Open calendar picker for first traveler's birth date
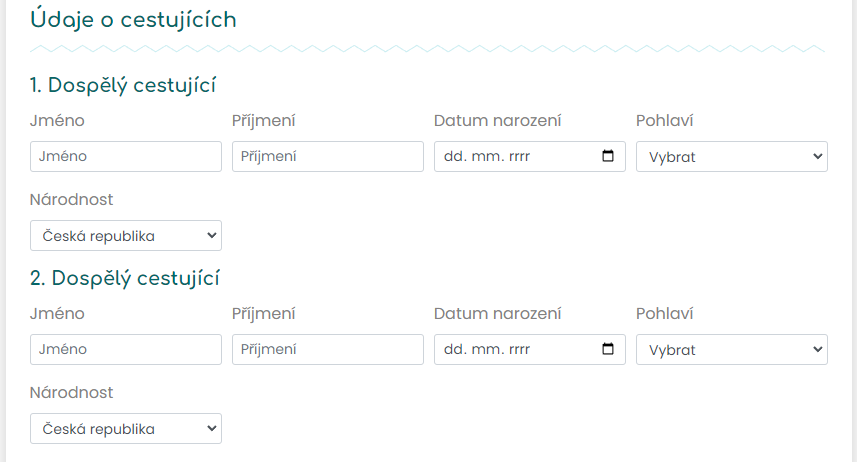 (608, 156)
